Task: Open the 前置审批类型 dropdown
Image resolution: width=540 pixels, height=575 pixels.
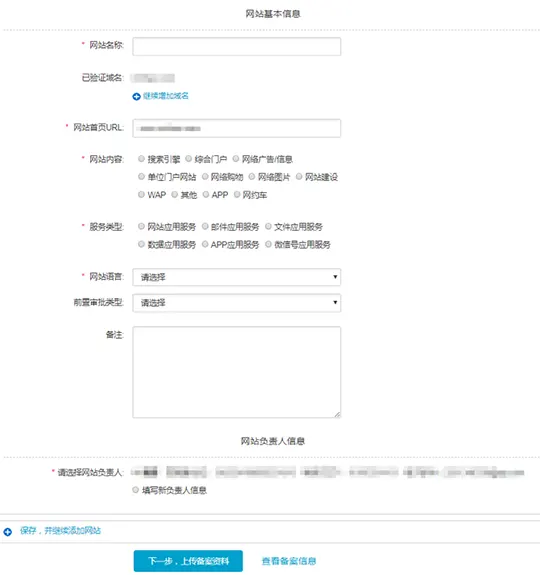Action: (x=236, y=303)
